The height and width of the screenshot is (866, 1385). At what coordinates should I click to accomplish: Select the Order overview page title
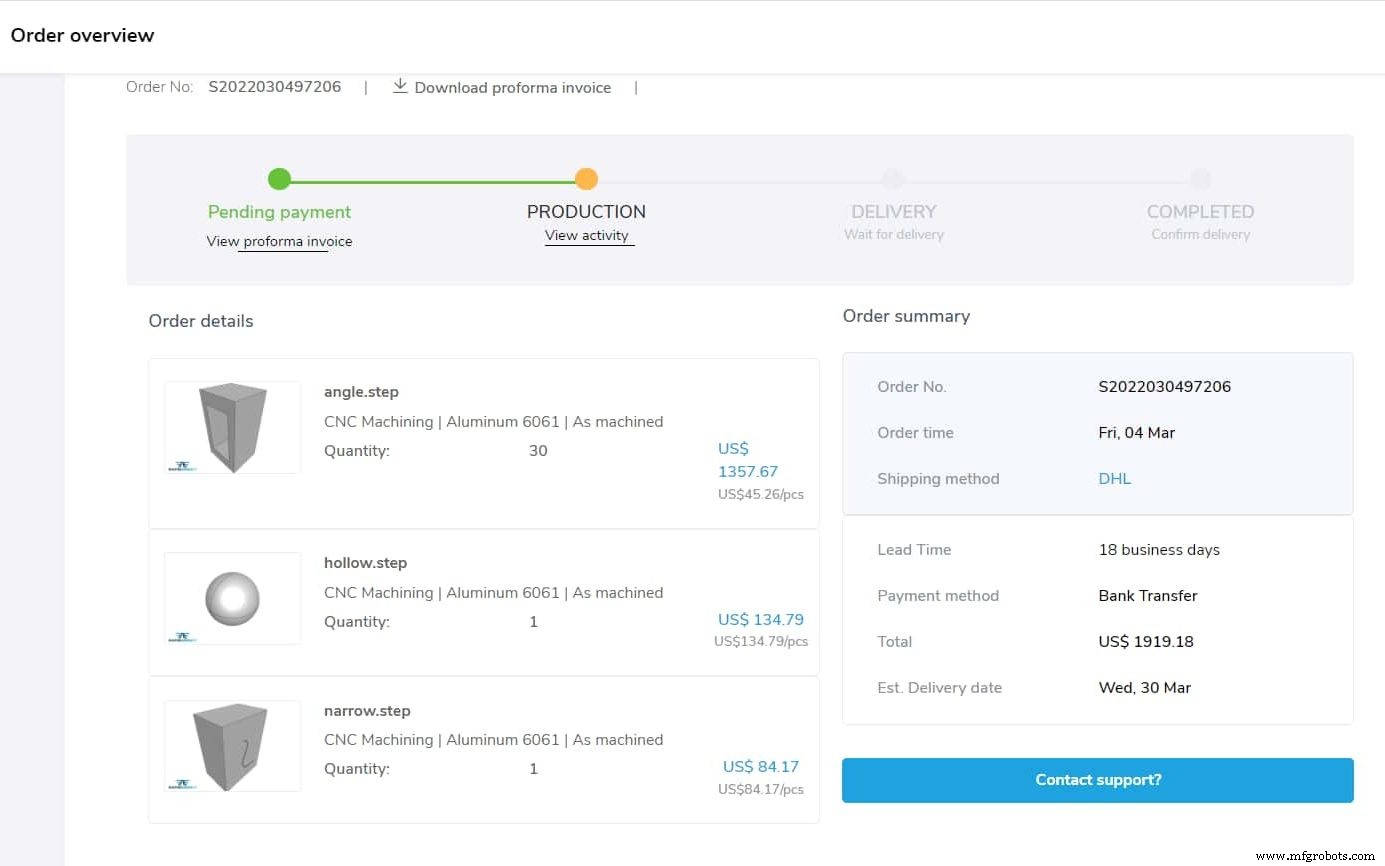point(82,35)
